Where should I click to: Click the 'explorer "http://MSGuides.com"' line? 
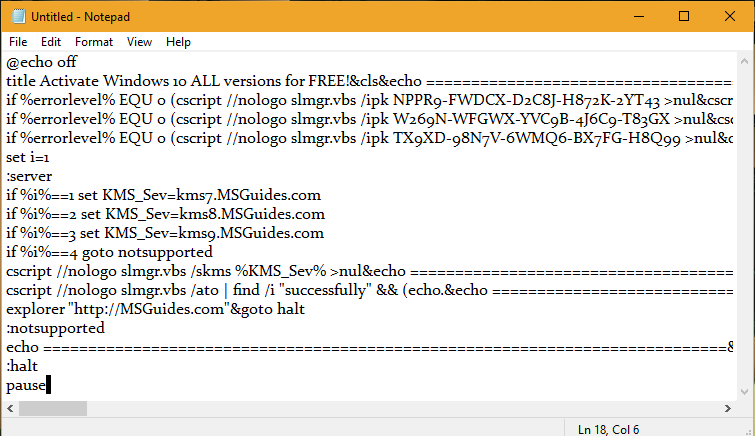pyautogui.click(x=155, y=309)
